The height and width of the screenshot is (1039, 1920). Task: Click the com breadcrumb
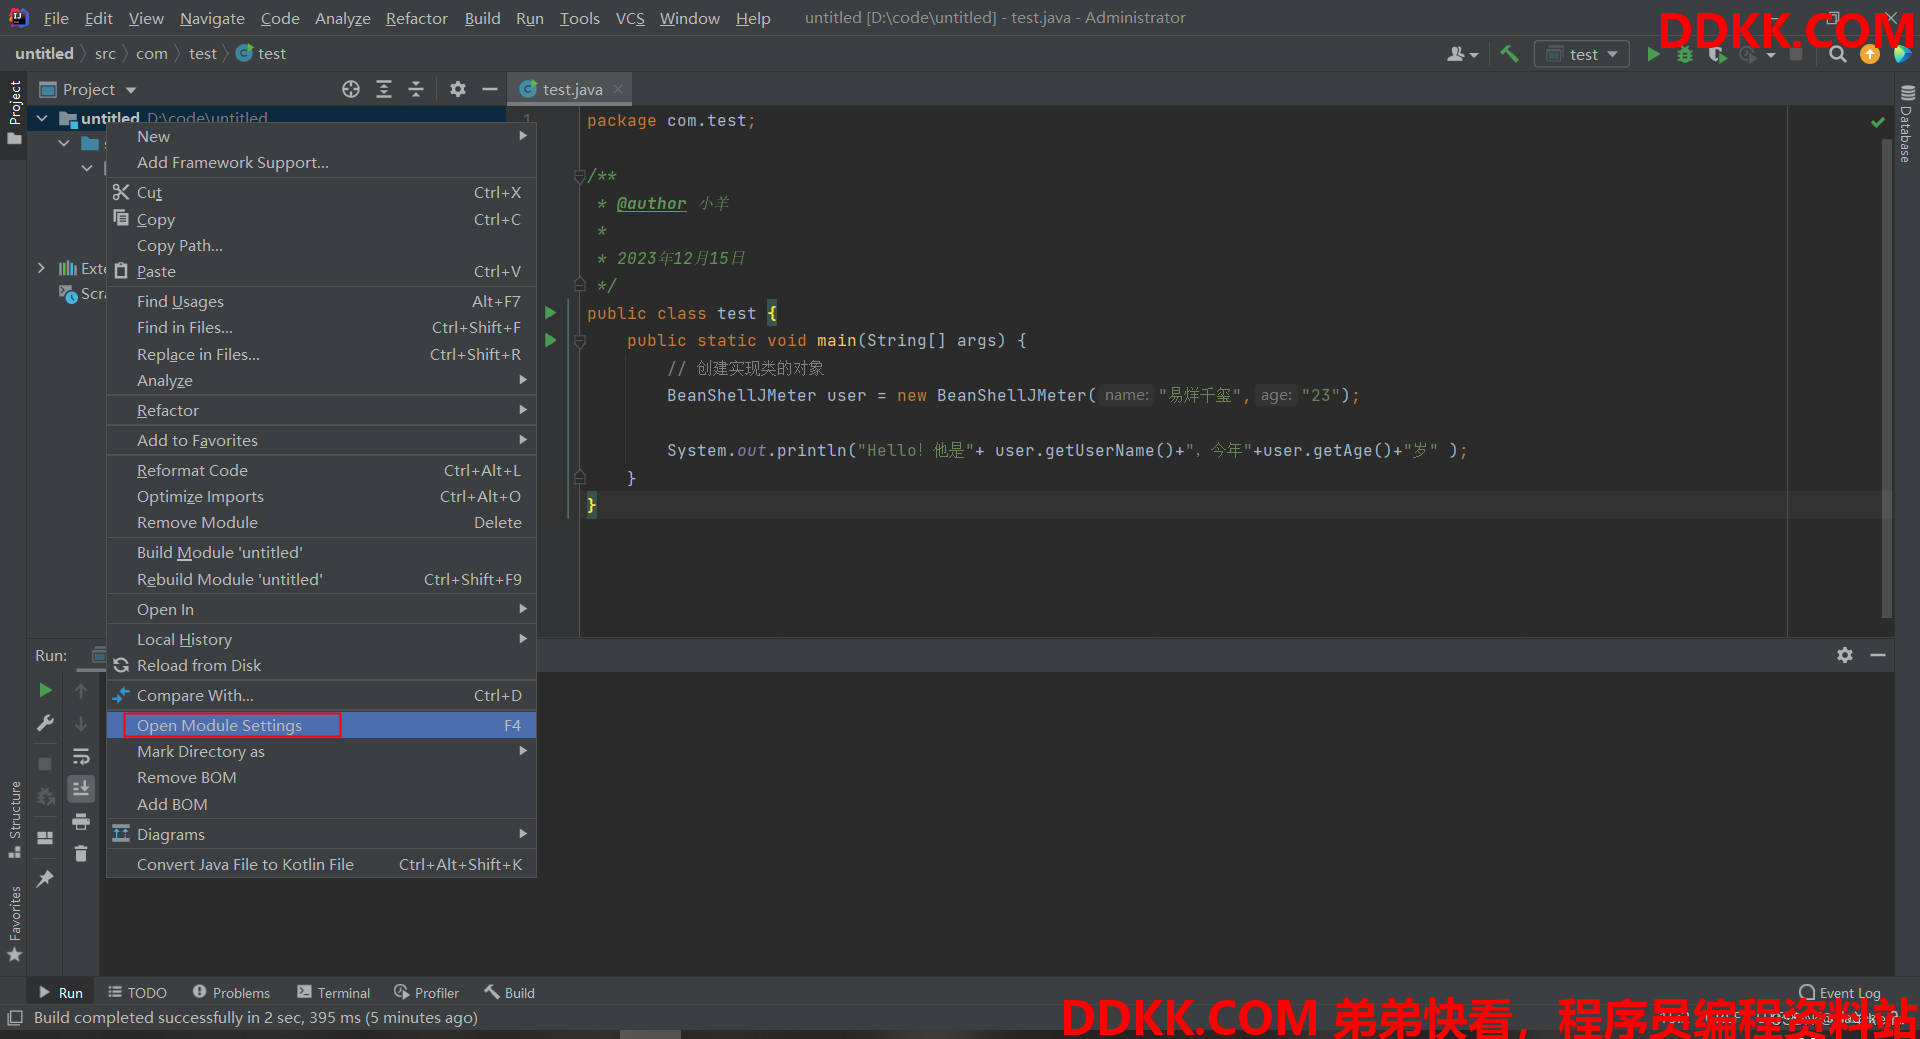(x=152, y=54)
